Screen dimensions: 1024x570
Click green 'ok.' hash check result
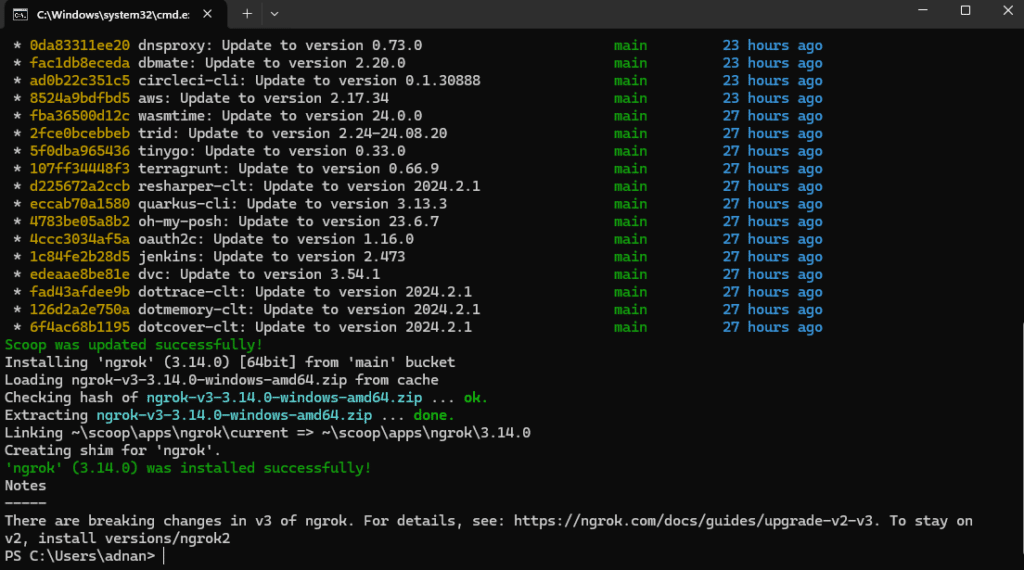(475, 398)
